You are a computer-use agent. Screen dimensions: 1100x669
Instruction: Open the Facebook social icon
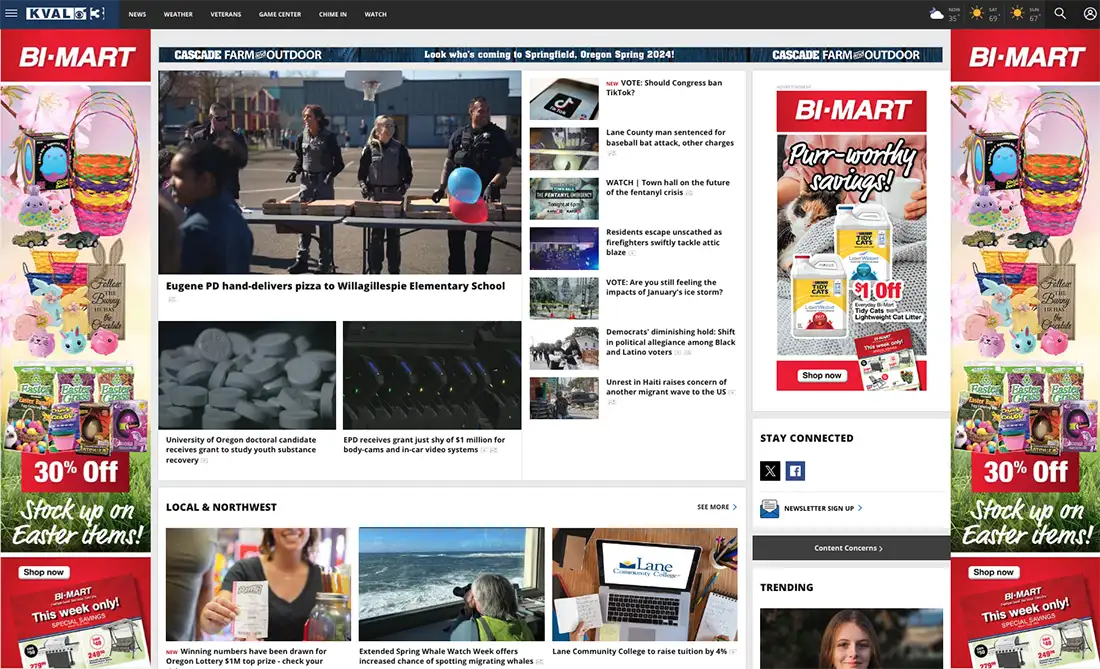(795, 471)
